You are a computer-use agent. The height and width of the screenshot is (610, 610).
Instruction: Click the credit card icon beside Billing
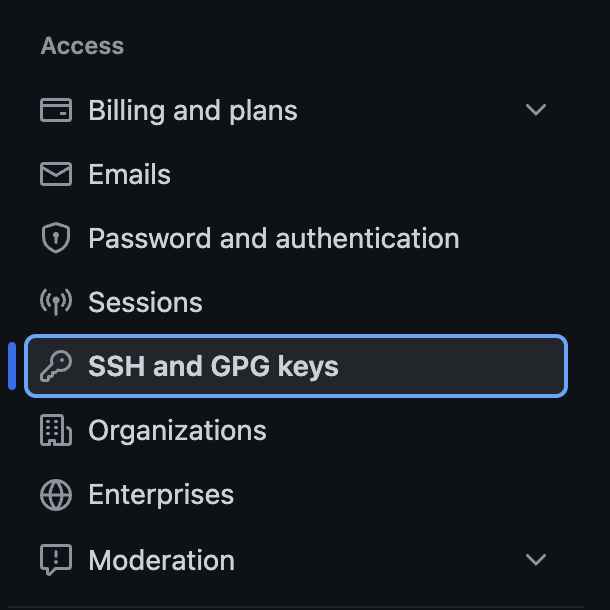tap(56, 110)
